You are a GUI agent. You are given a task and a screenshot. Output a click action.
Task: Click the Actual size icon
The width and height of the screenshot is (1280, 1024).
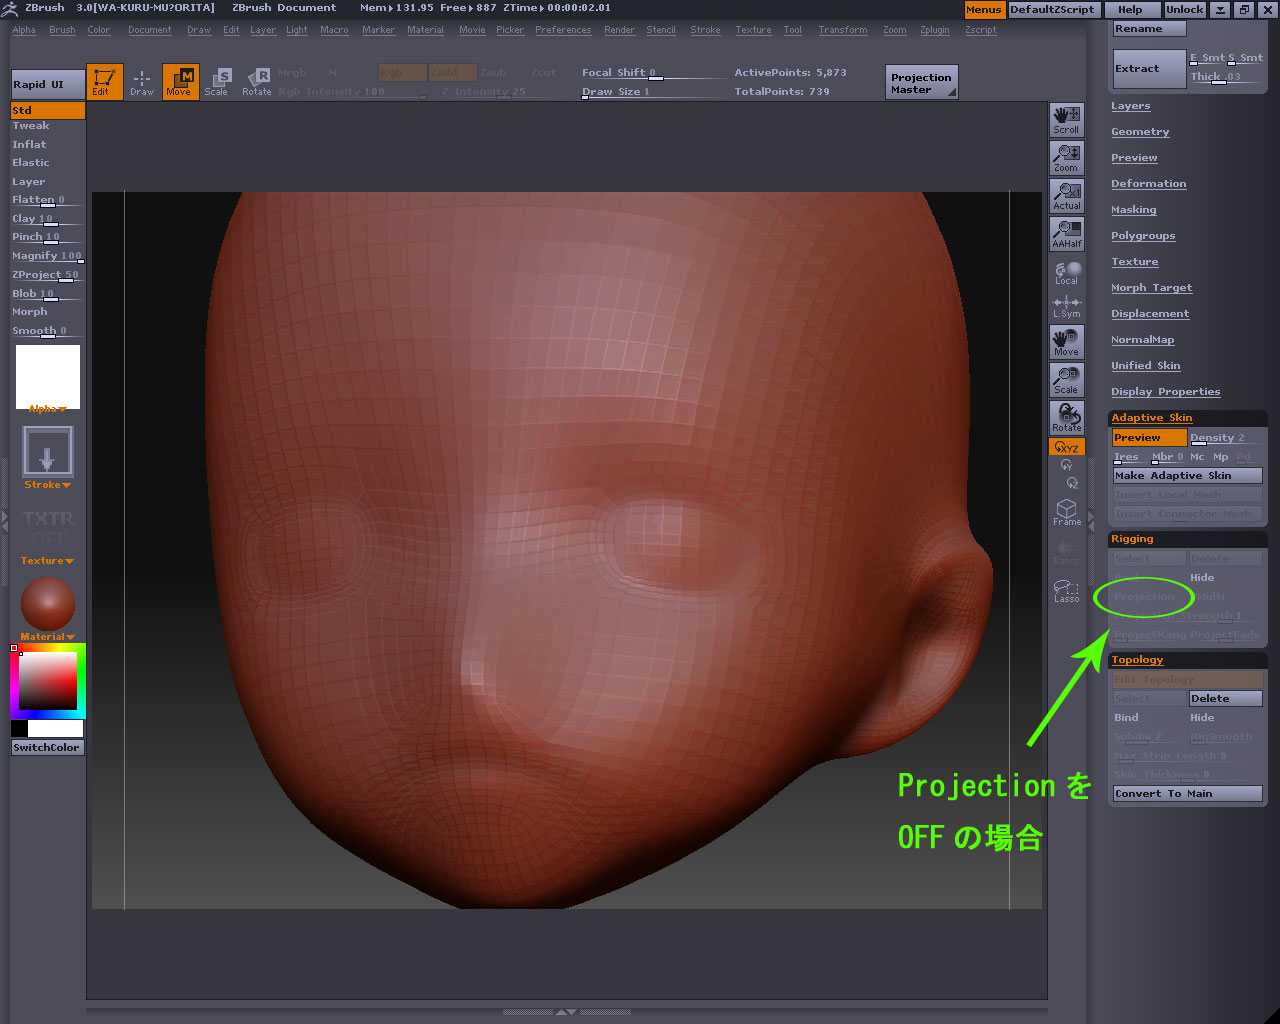point(1066,196)
